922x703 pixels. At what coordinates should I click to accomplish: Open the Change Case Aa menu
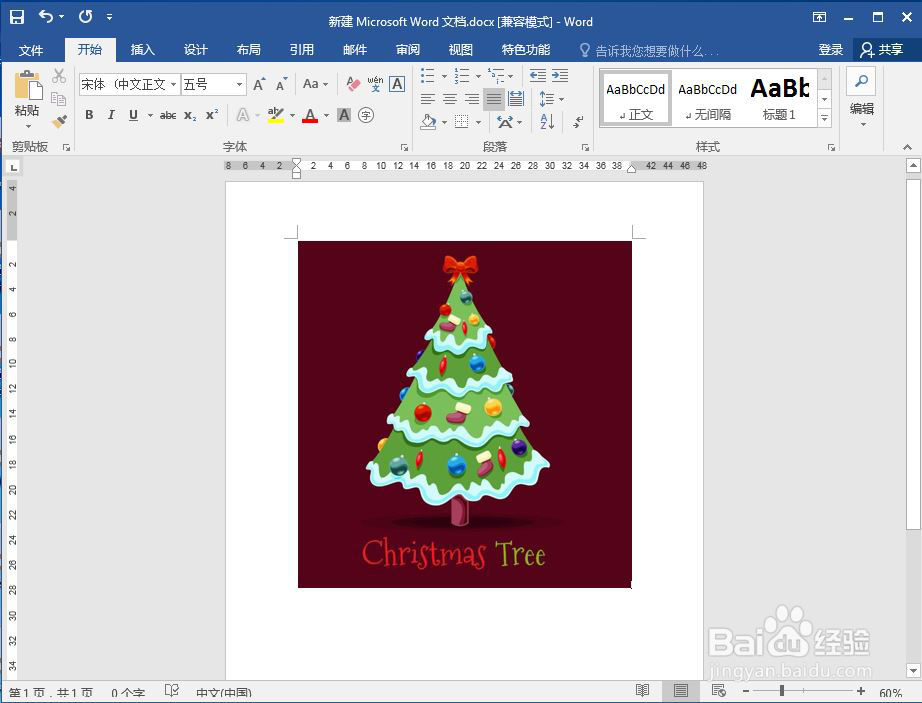(315, 84)
